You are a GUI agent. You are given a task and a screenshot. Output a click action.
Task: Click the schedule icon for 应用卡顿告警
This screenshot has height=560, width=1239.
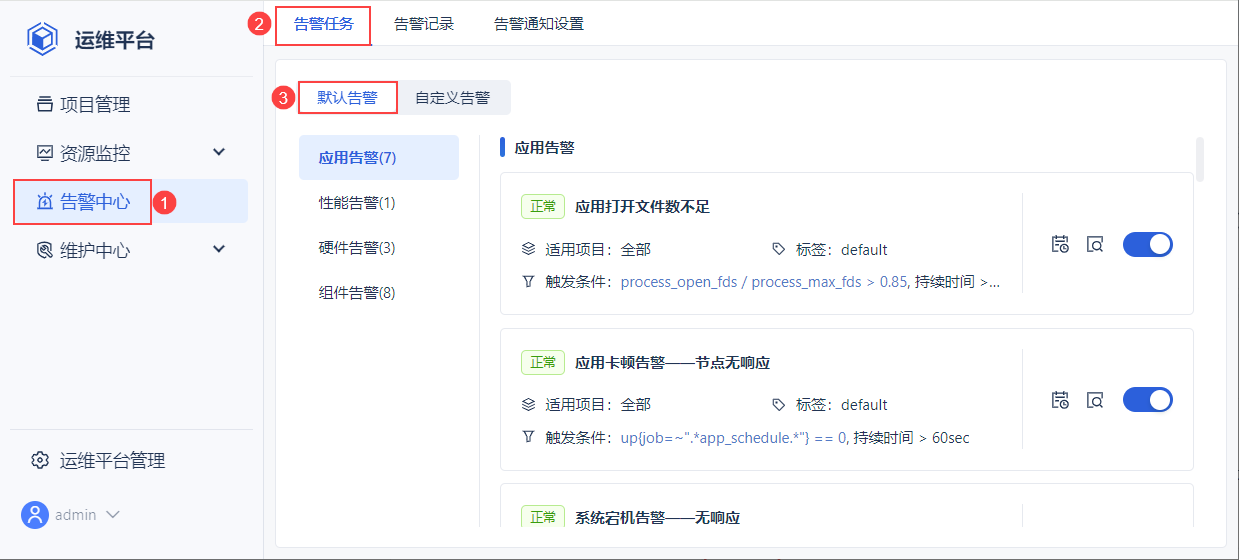(x=1060, y=400)
